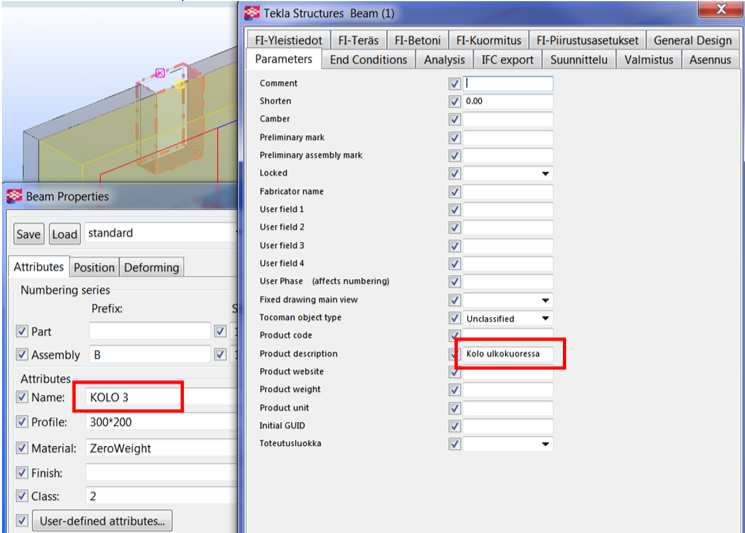Click the Profile field 300*200
745x533 pixels.
161,422
